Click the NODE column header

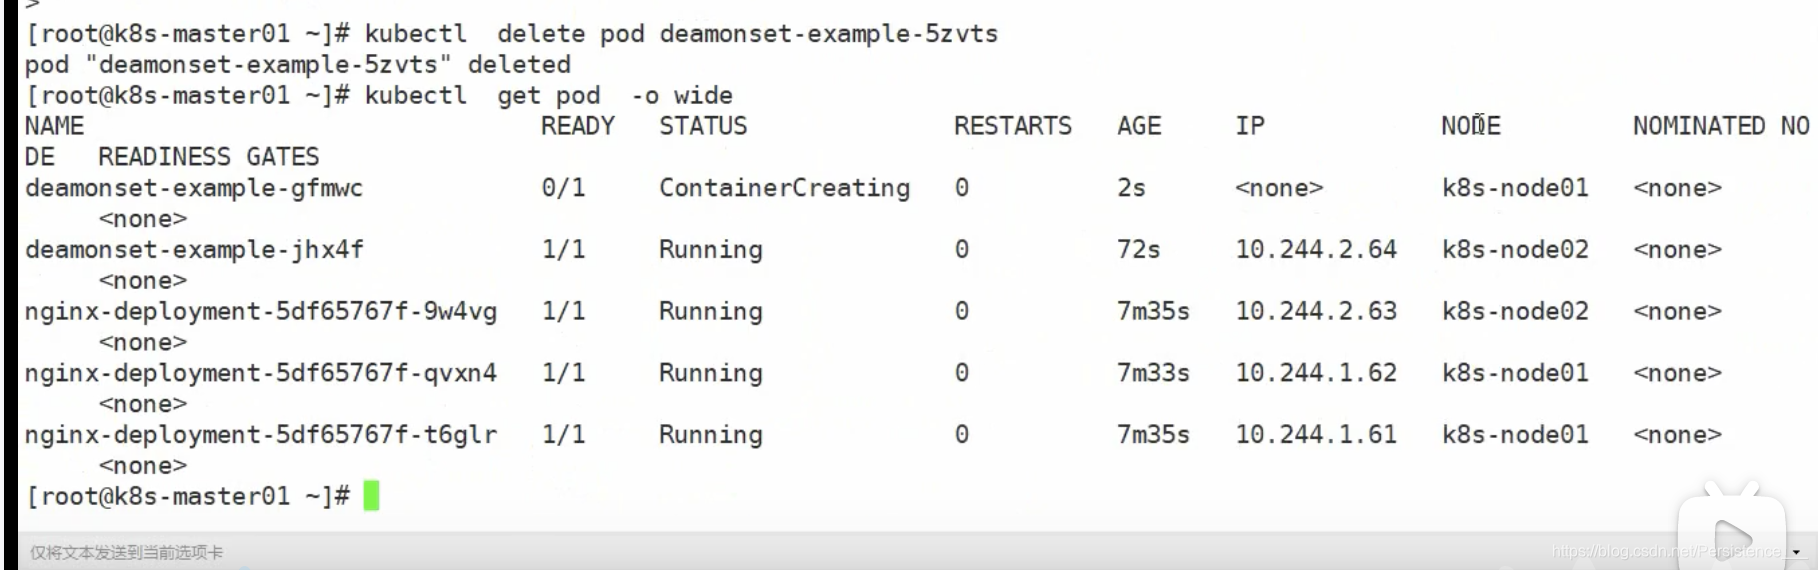point(1471,126)
